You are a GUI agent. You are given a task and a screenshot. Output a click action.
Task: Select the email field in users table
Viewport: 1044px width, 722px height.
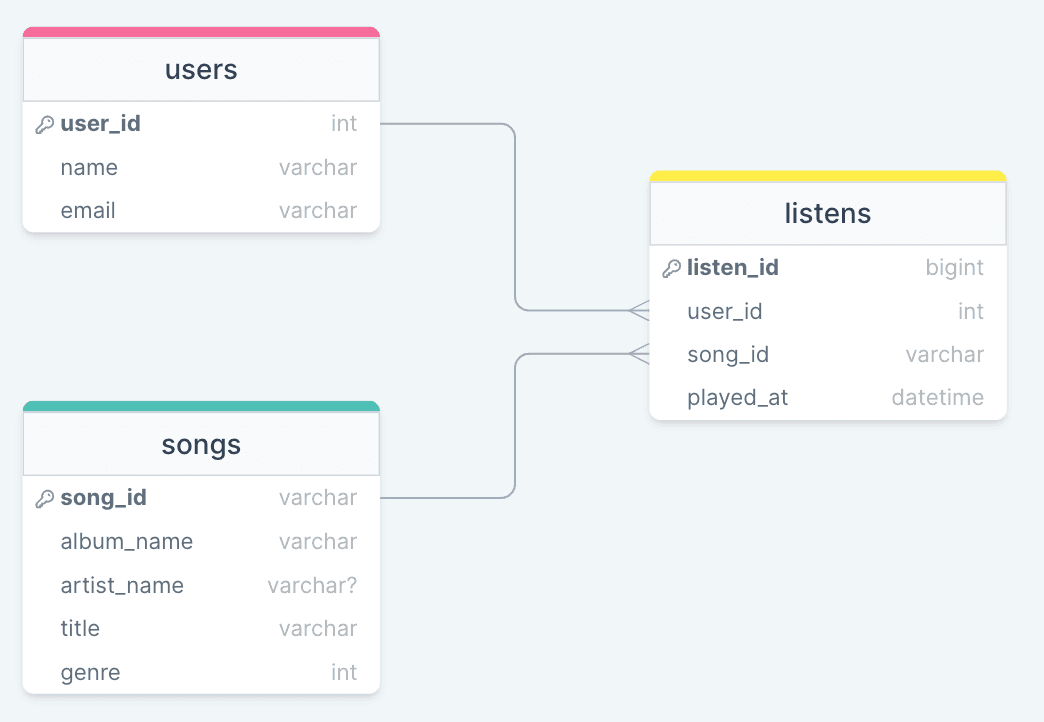88,211
